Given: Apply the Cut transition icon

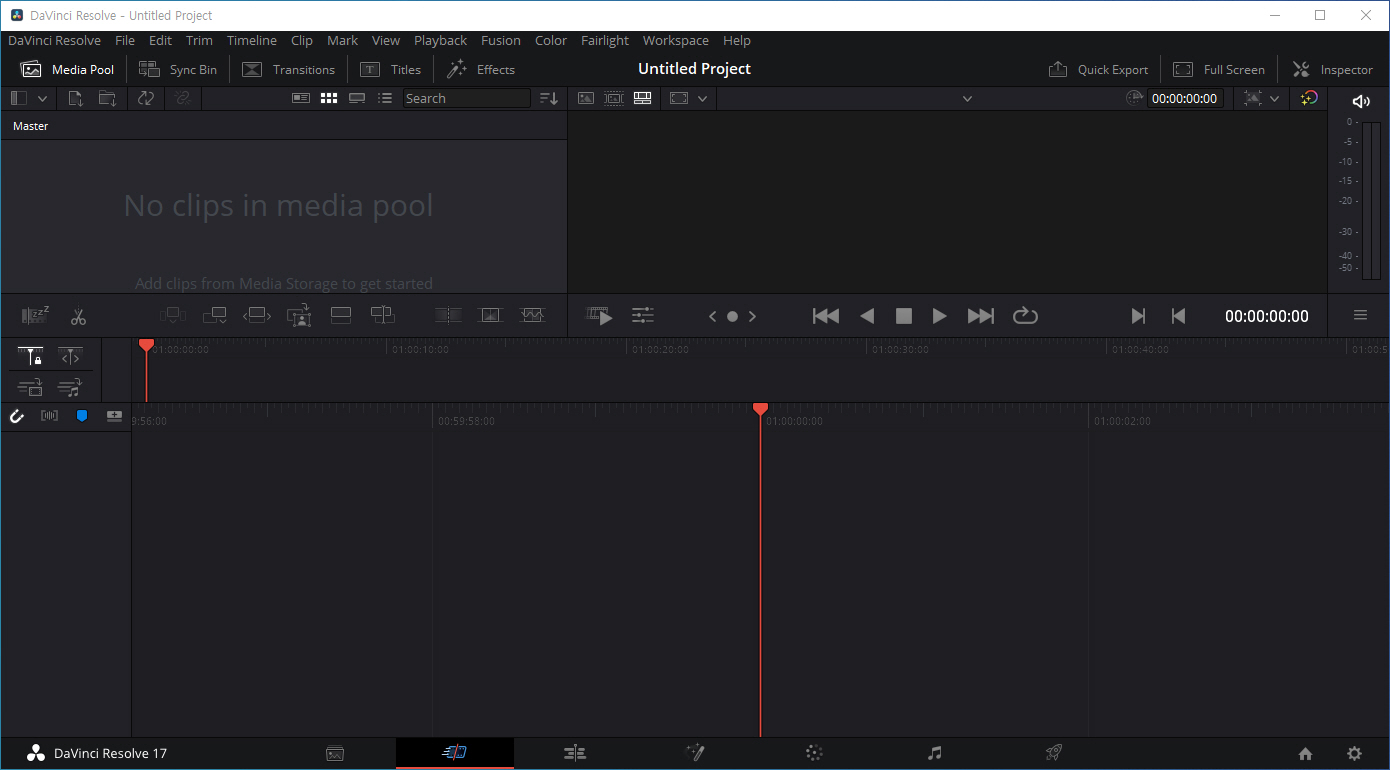Looking at the screenshot, I should click(448, 316).
